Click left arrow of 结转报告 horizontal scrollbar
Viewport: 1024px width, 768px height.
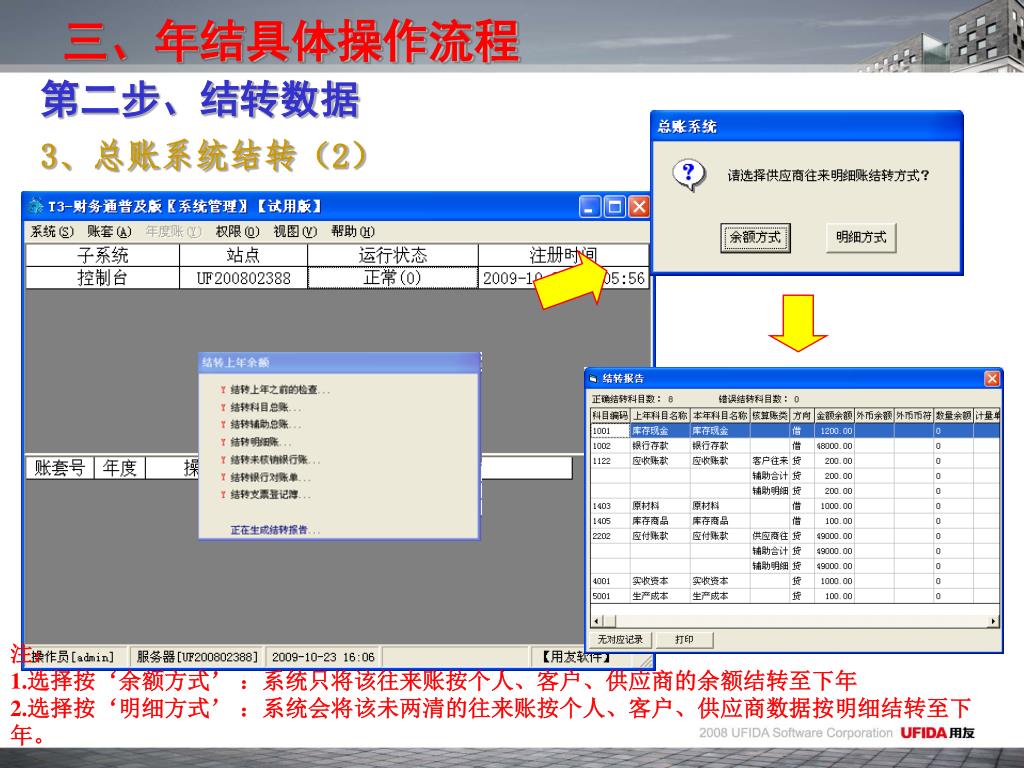point(596,621)
